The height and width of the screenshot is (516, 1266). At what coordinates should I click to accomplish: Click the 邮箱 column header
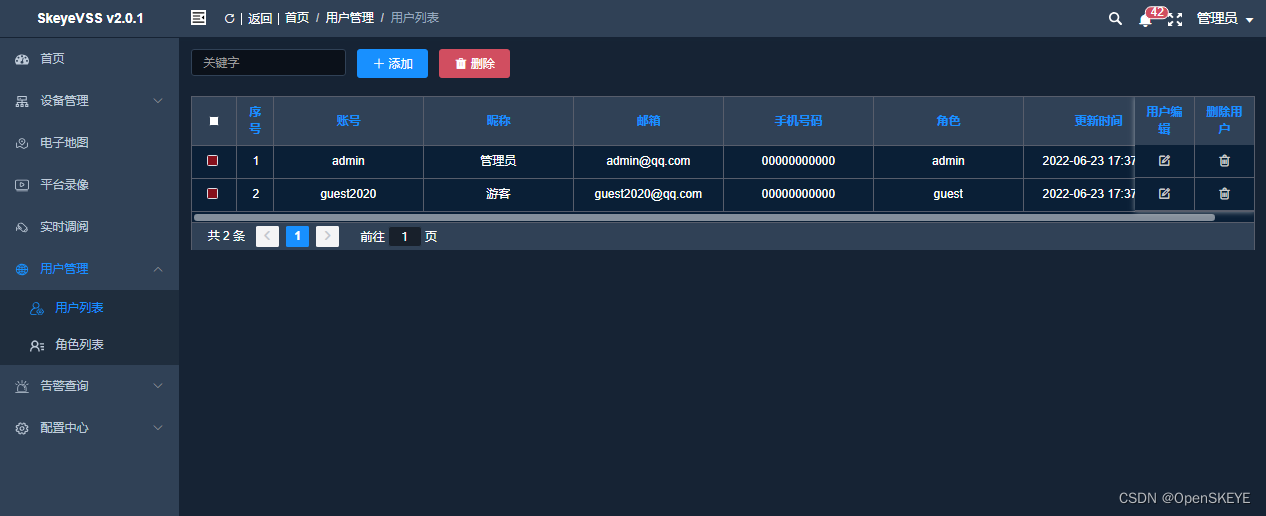(648, 121)
